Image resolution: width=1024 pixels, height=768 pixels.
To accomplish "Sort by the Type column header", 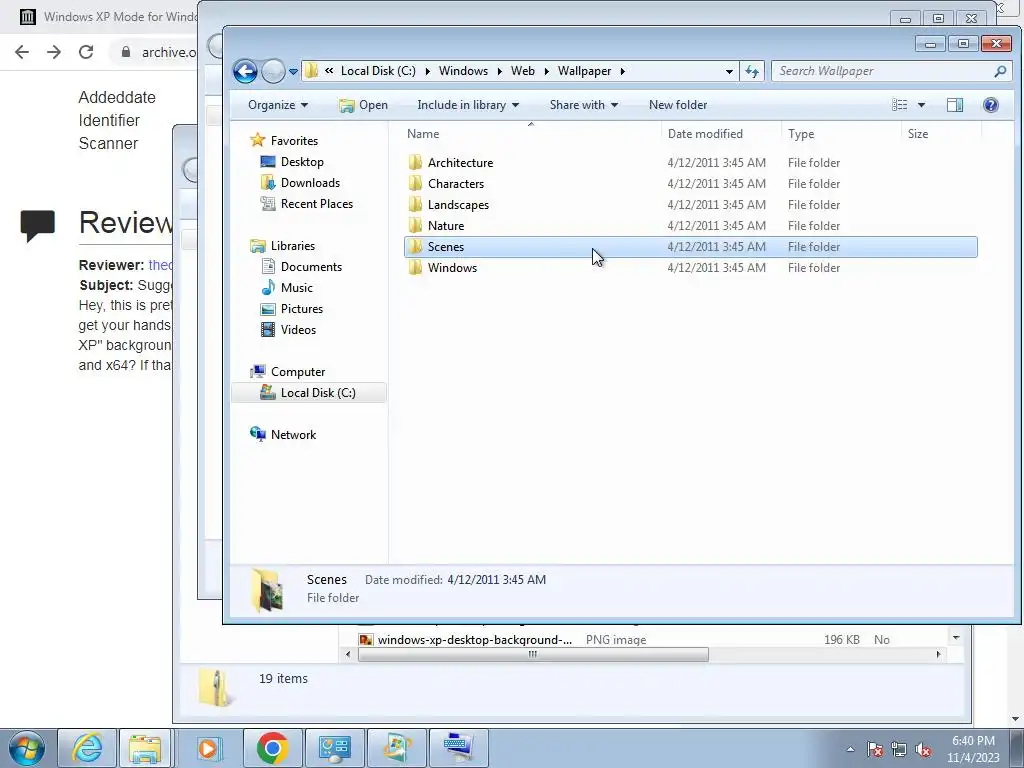I will tap(841, 134).
